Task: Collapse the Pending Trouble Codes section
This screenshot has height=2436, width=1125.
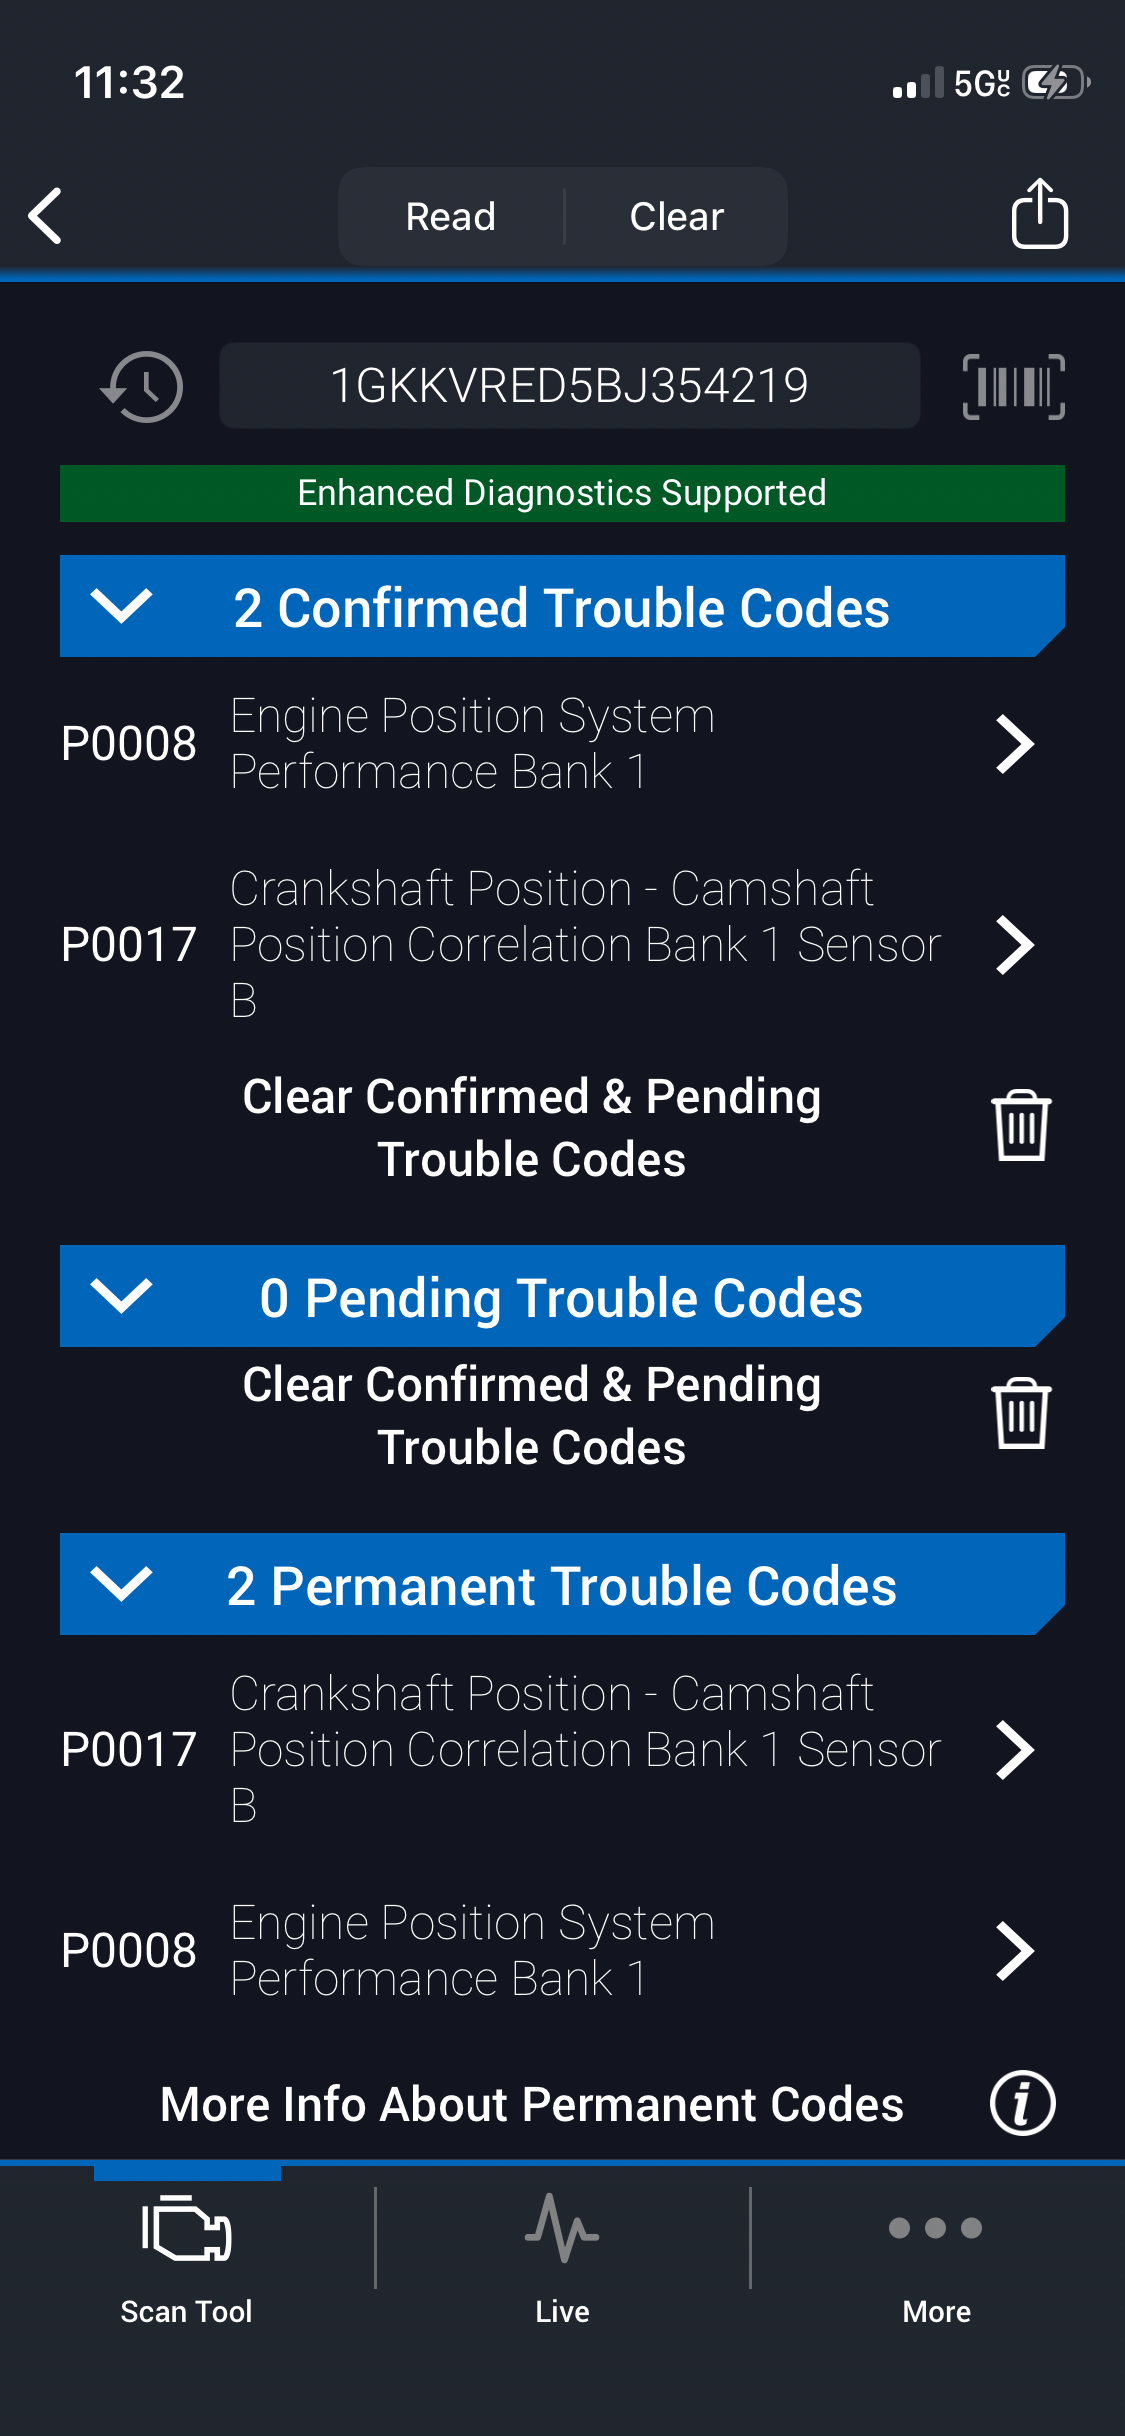Action: click(121, 1296)
